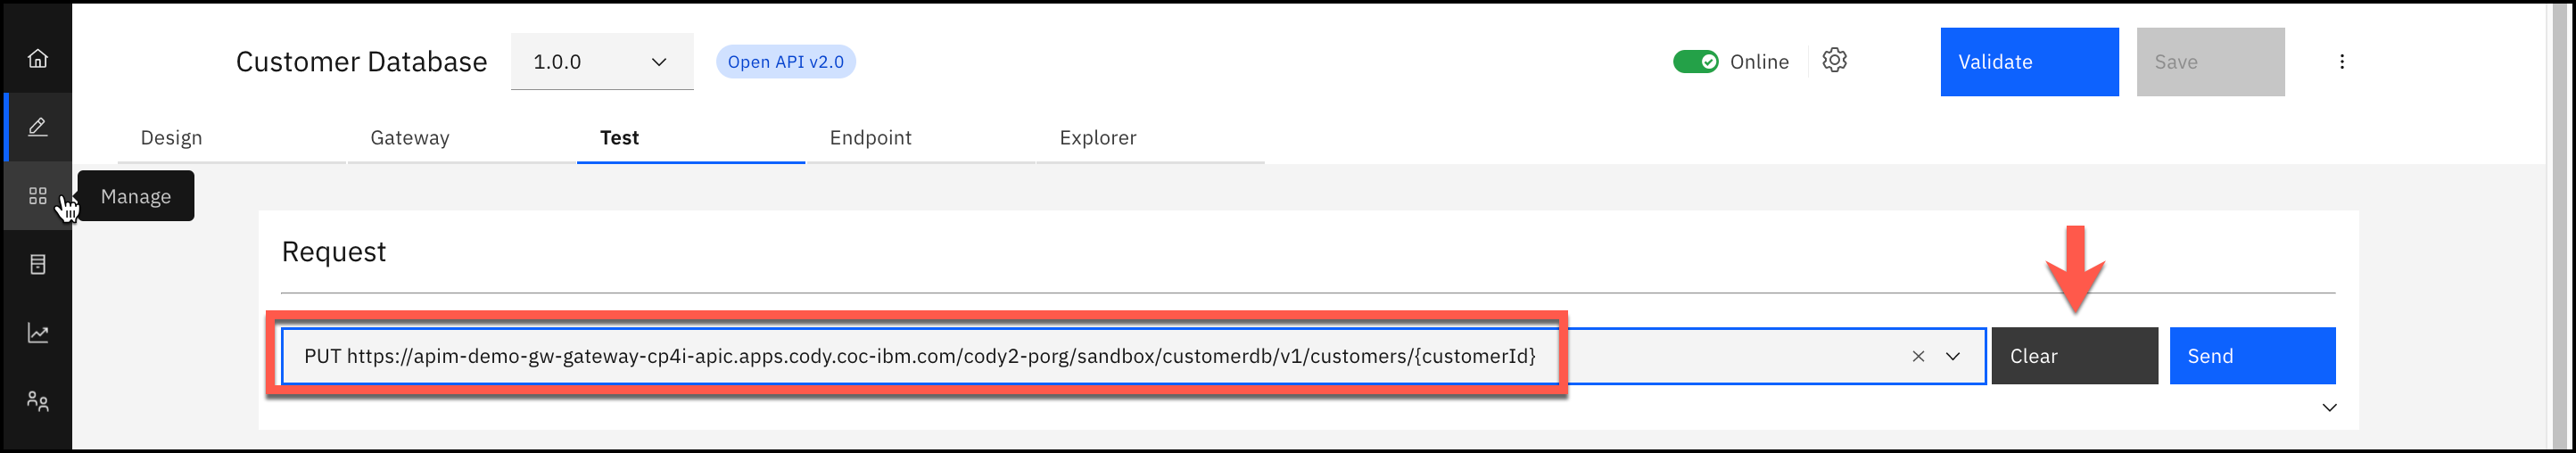
Task: Clear the URL field with the X icon
Action: (1918, 356)
